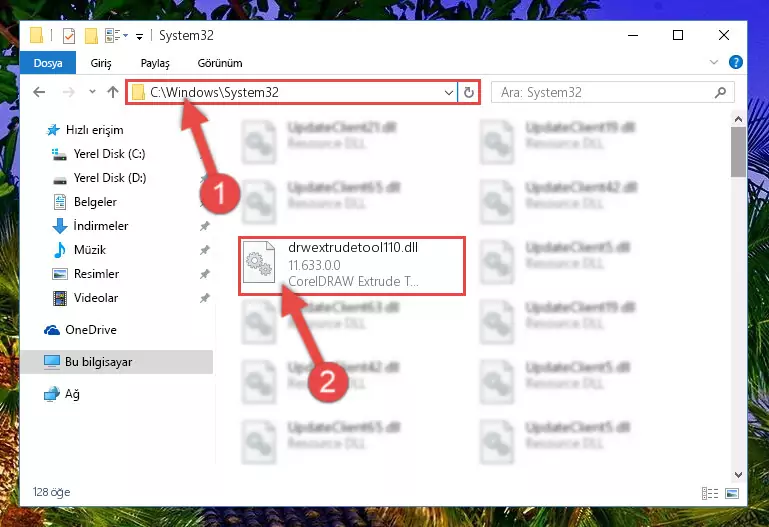Switch to the Giriş tab
The image size is (769, 527).
click(x=101, y=63)
